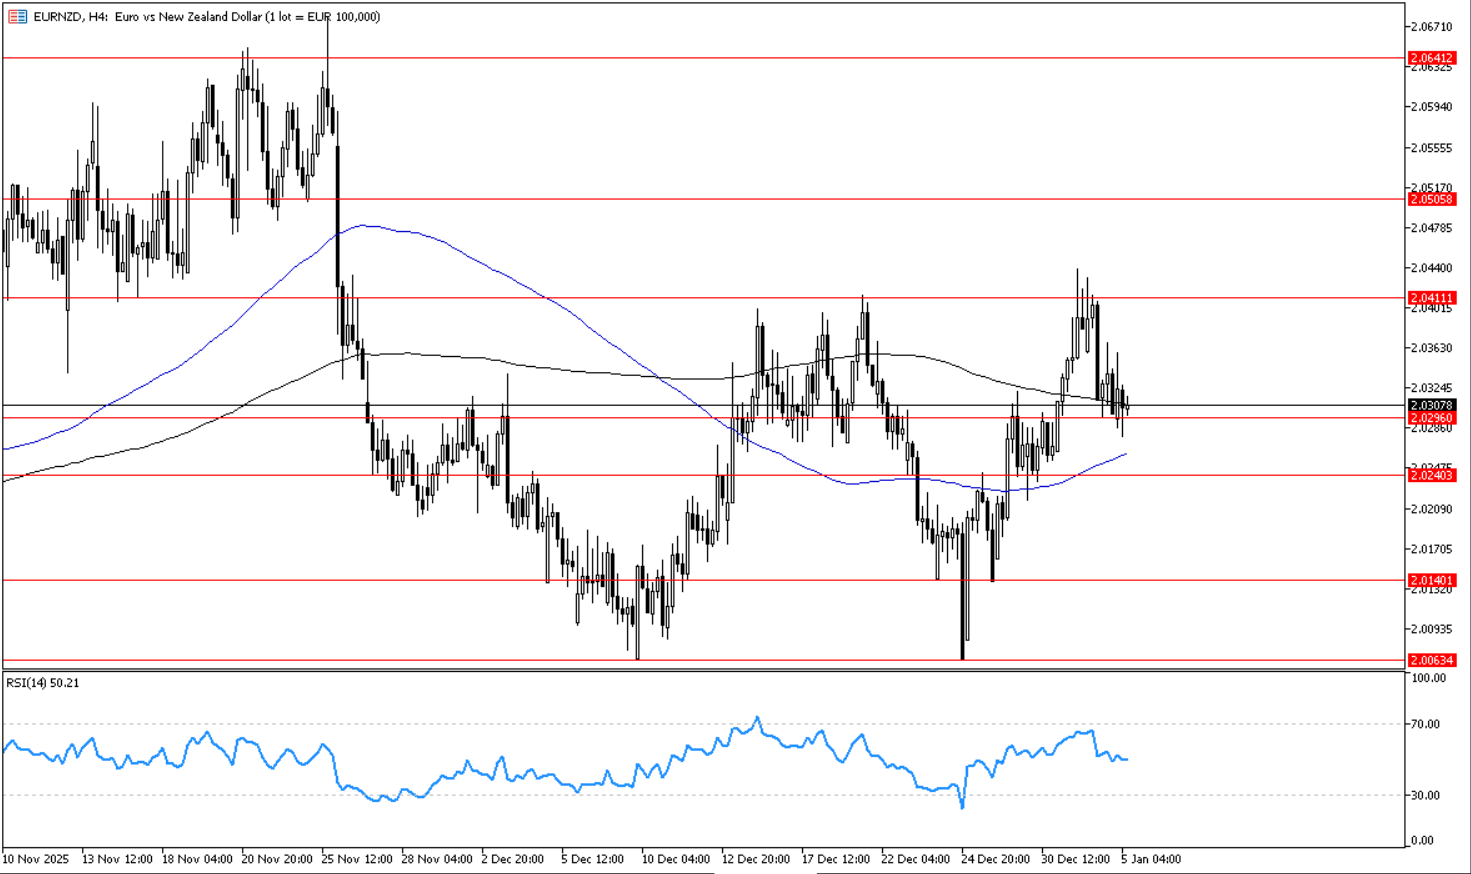Click the 5 Jan 04:00 time axis label

[1150, 859]
